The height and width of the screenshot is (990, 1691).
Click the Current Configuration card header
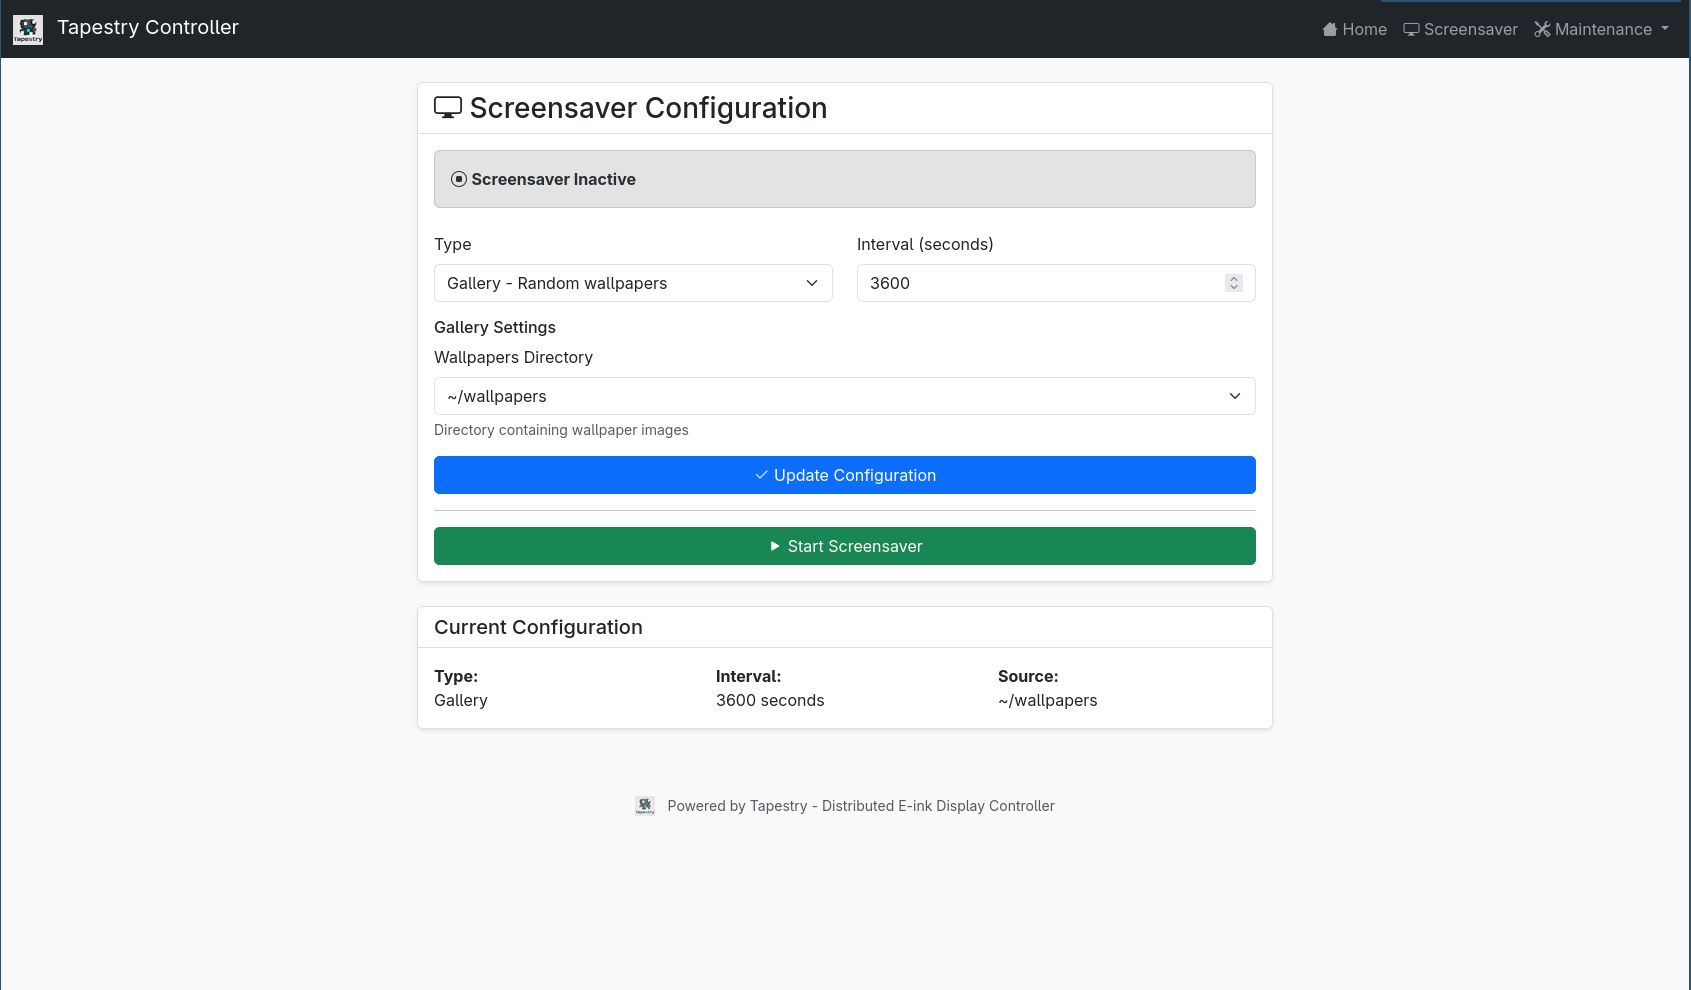844,628
